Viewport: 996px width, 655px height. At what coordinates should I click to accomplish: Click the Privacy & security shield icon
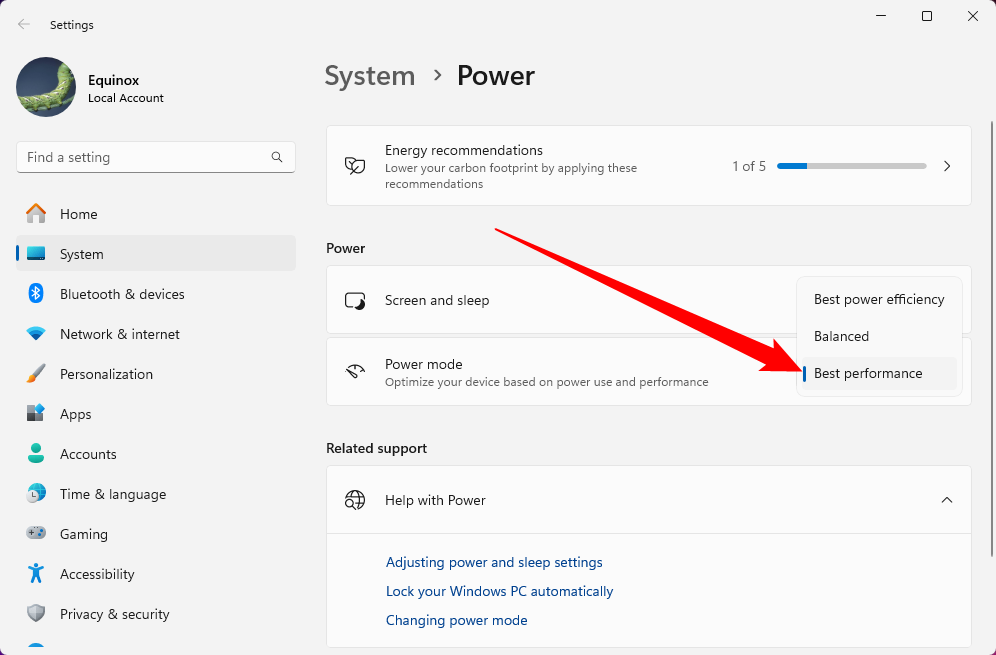click(36, 614)
